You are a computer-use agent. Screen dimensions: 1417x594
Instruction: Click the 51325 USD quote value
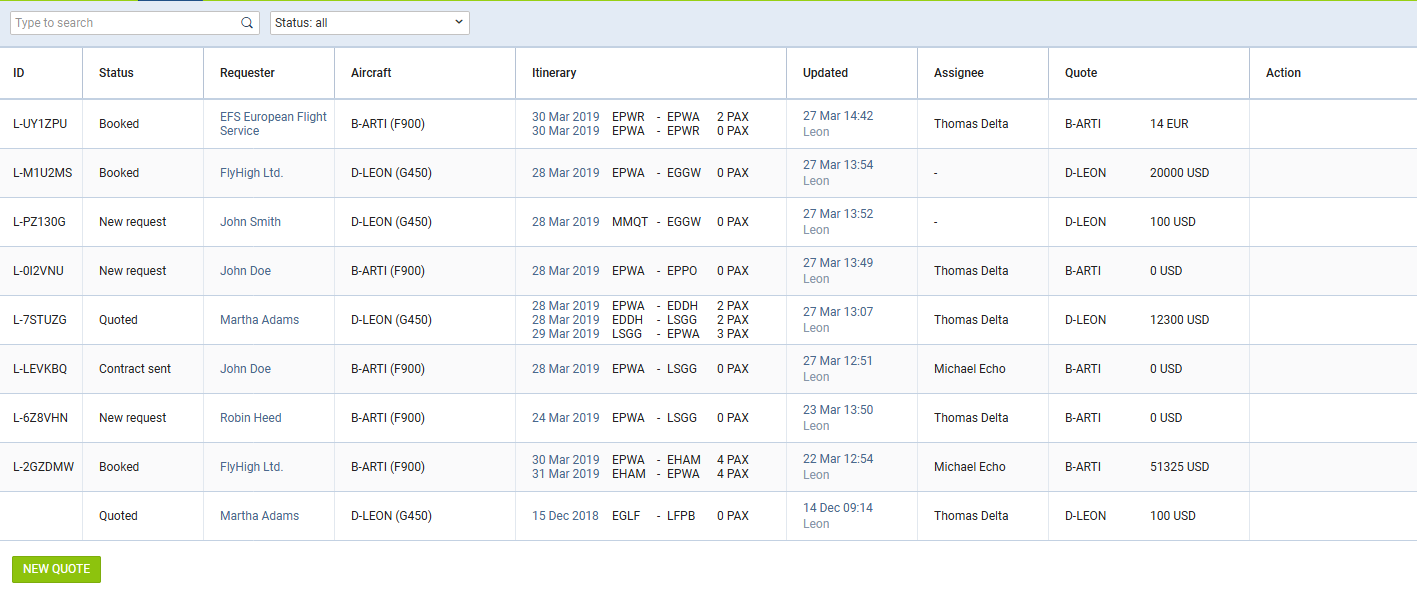tap(1180, 467)
